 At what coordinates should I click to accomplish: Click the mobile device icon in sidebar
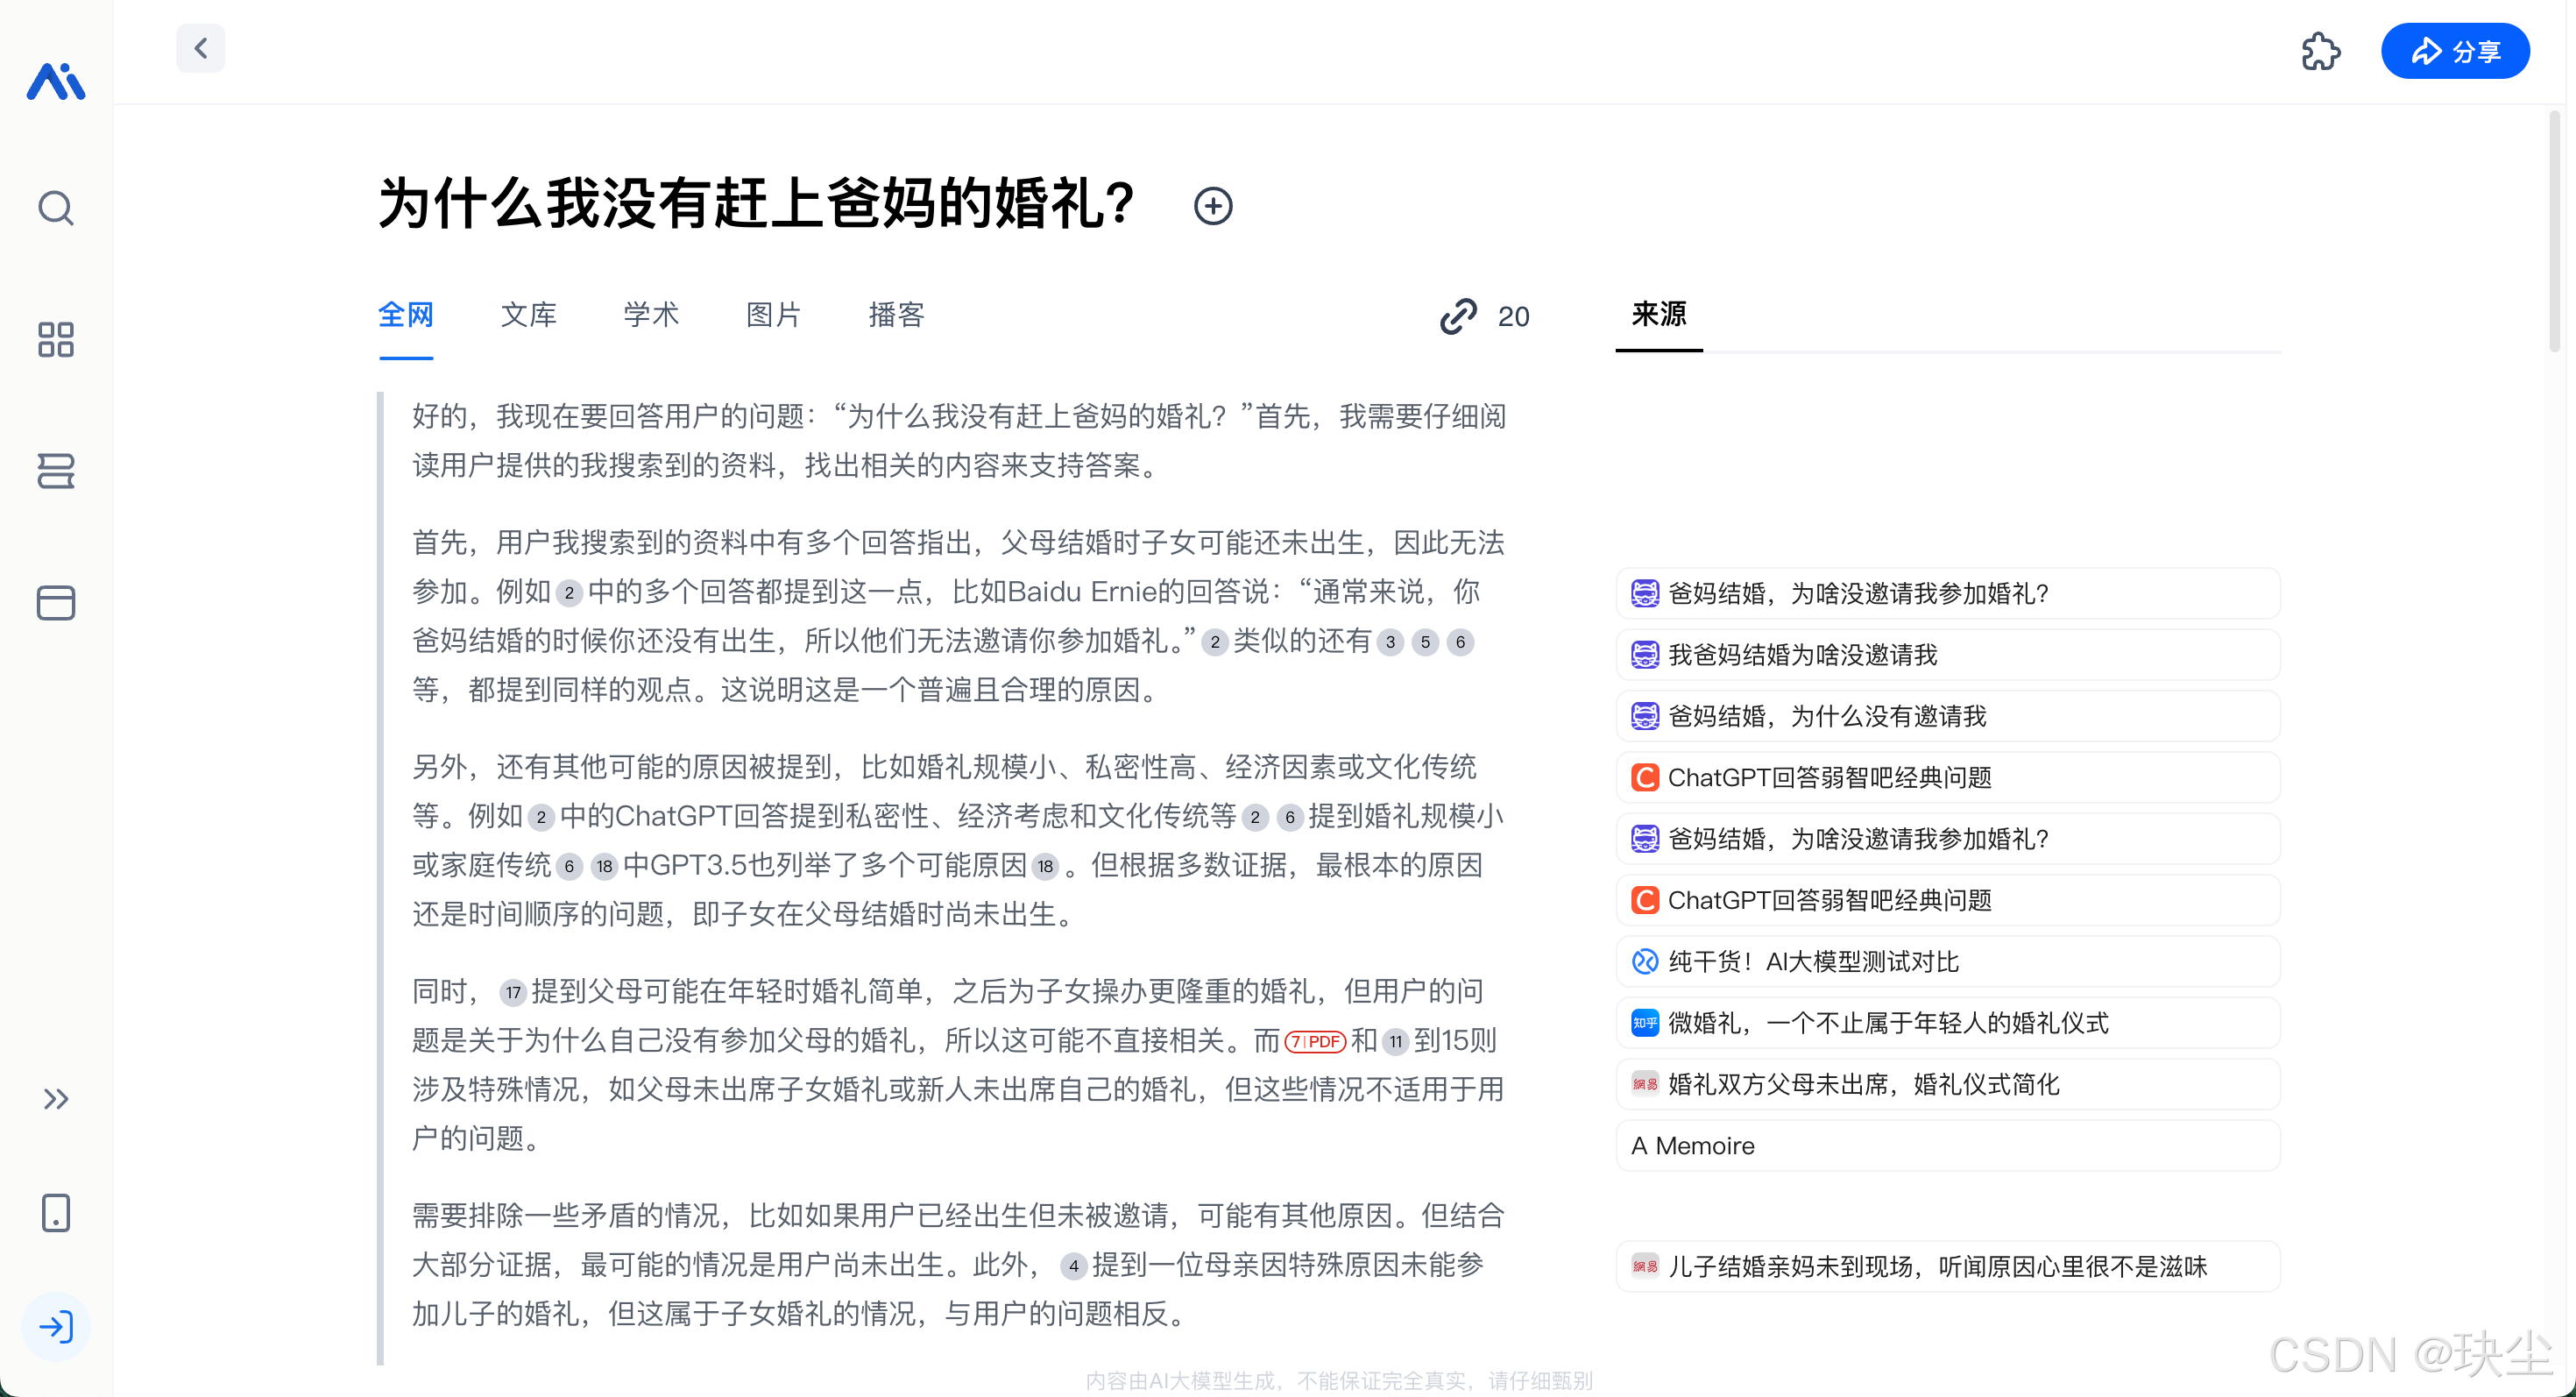click(56, 1212)
